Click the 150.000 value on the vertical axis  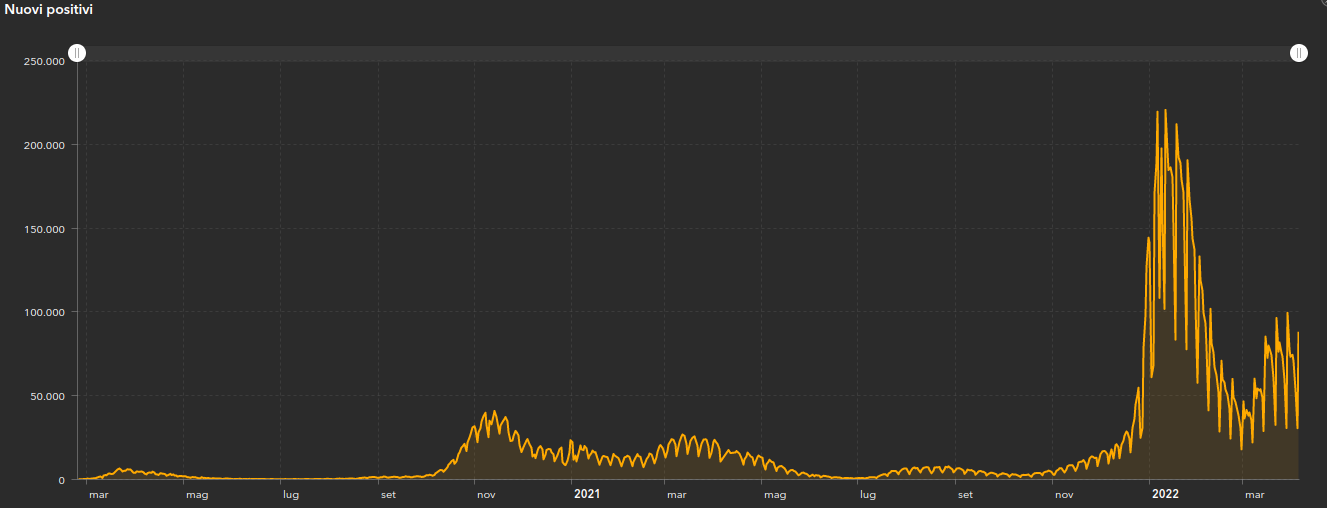(x=44, y=229)
